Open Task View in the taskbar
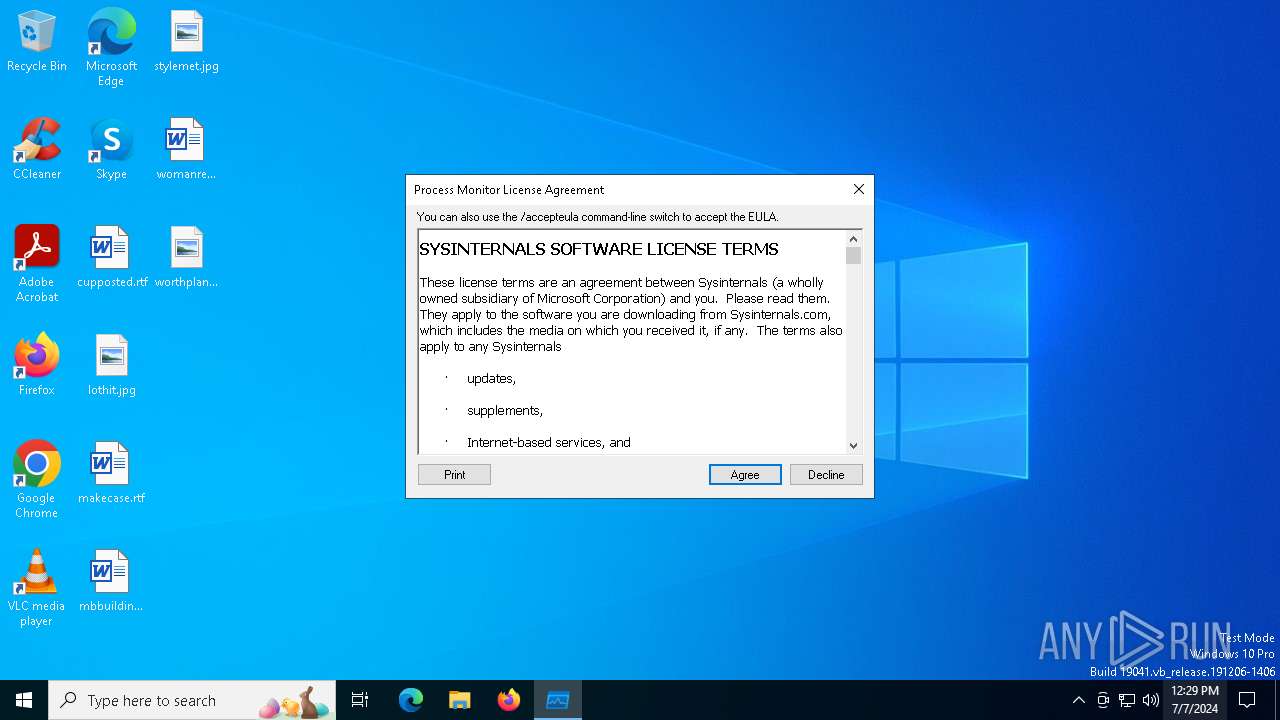Image resolution: width=1280 pixels, height=720 pixels. coord(360,700)
